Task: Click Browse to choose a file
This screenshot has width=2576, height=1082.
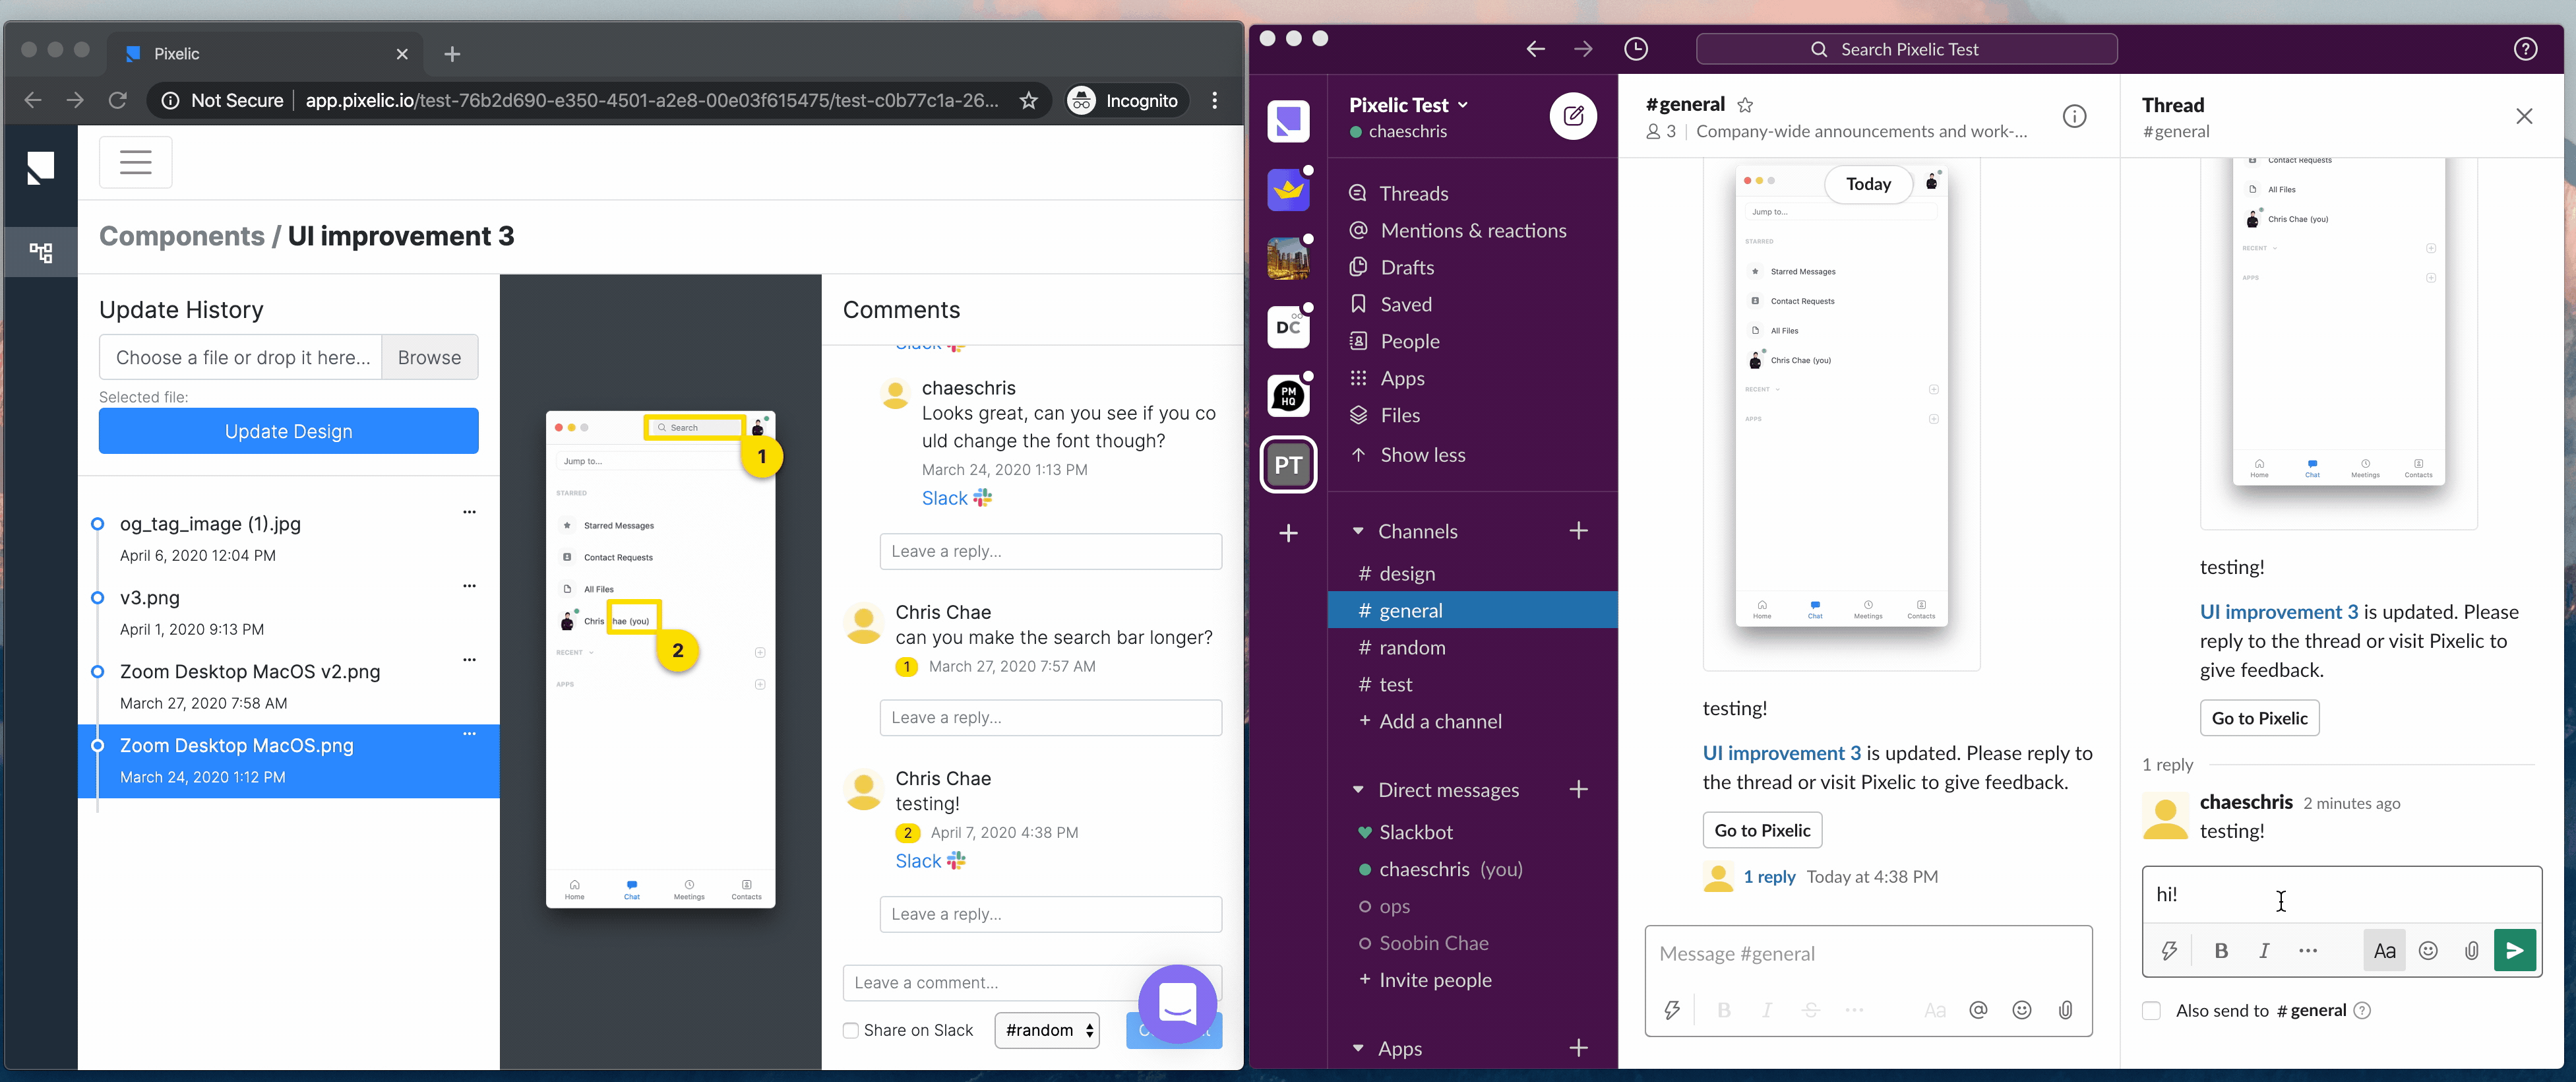Action: [x=429, y=358]
